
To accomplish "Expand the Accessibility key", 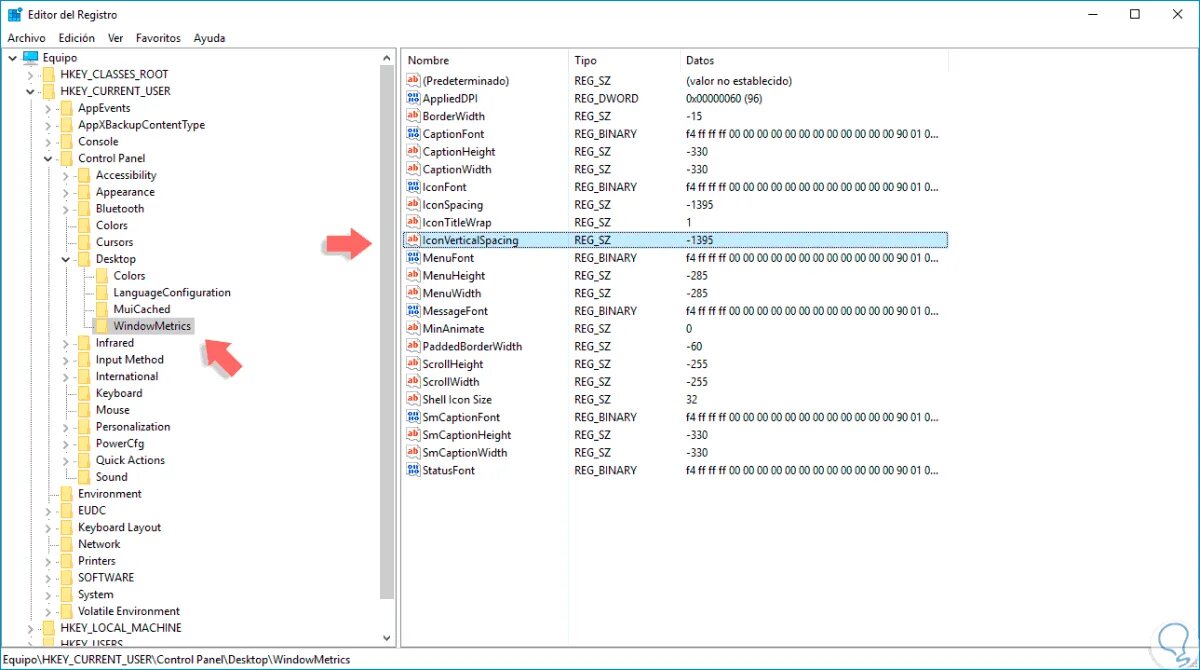I will [66, 175].
